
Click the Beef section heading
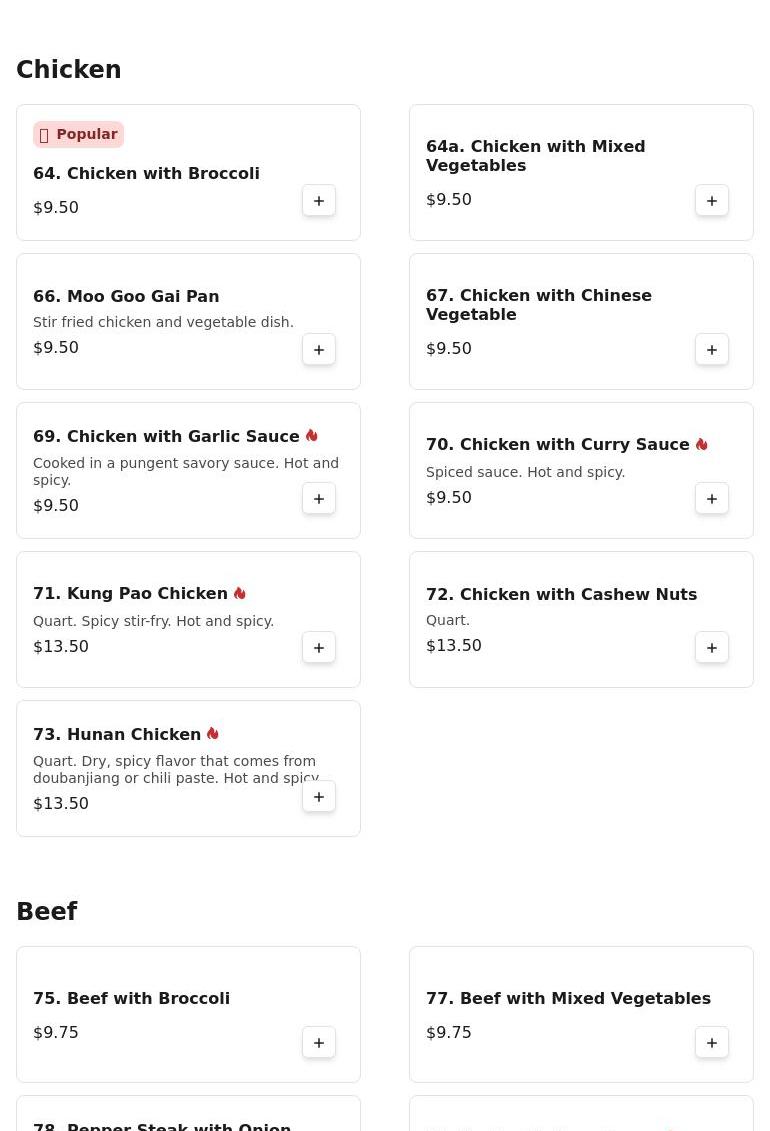click(47, 911)
